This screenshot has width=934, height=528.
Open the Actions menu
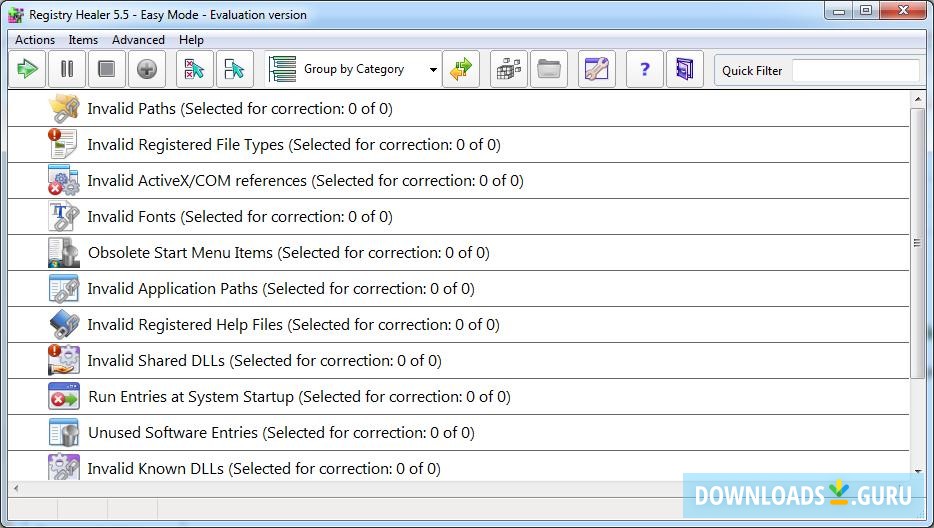(35, 40)
